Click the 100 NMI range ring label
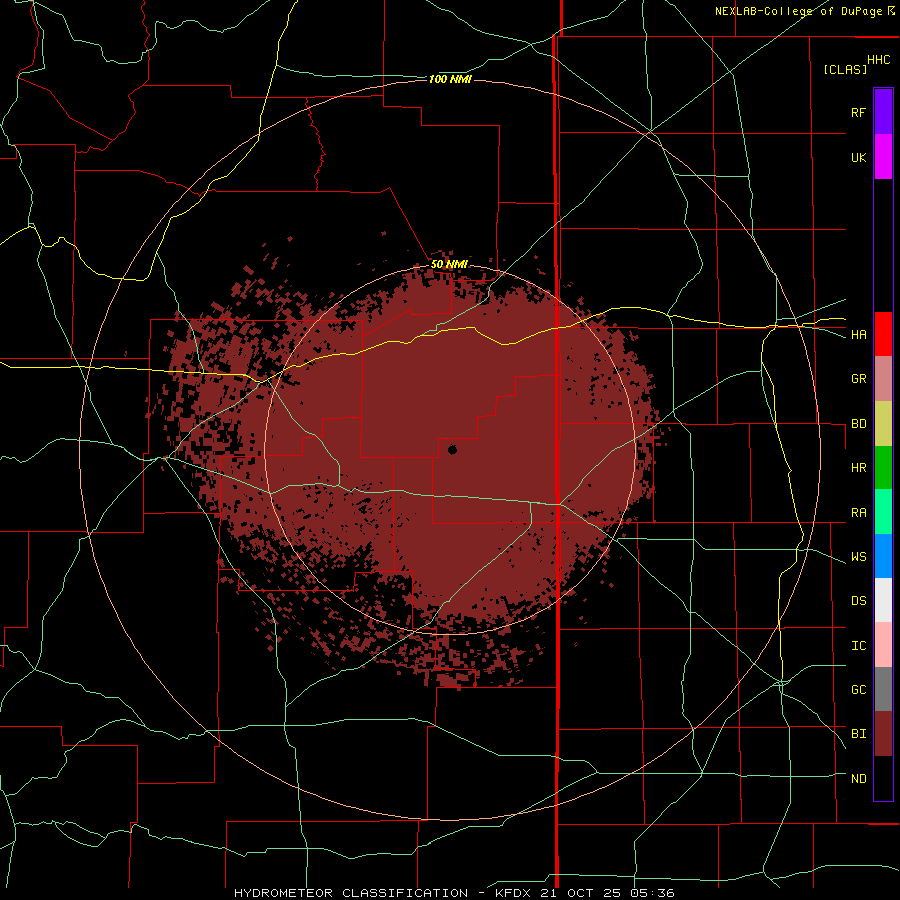Viewport: 900px width, 900px height. point(450,79)
